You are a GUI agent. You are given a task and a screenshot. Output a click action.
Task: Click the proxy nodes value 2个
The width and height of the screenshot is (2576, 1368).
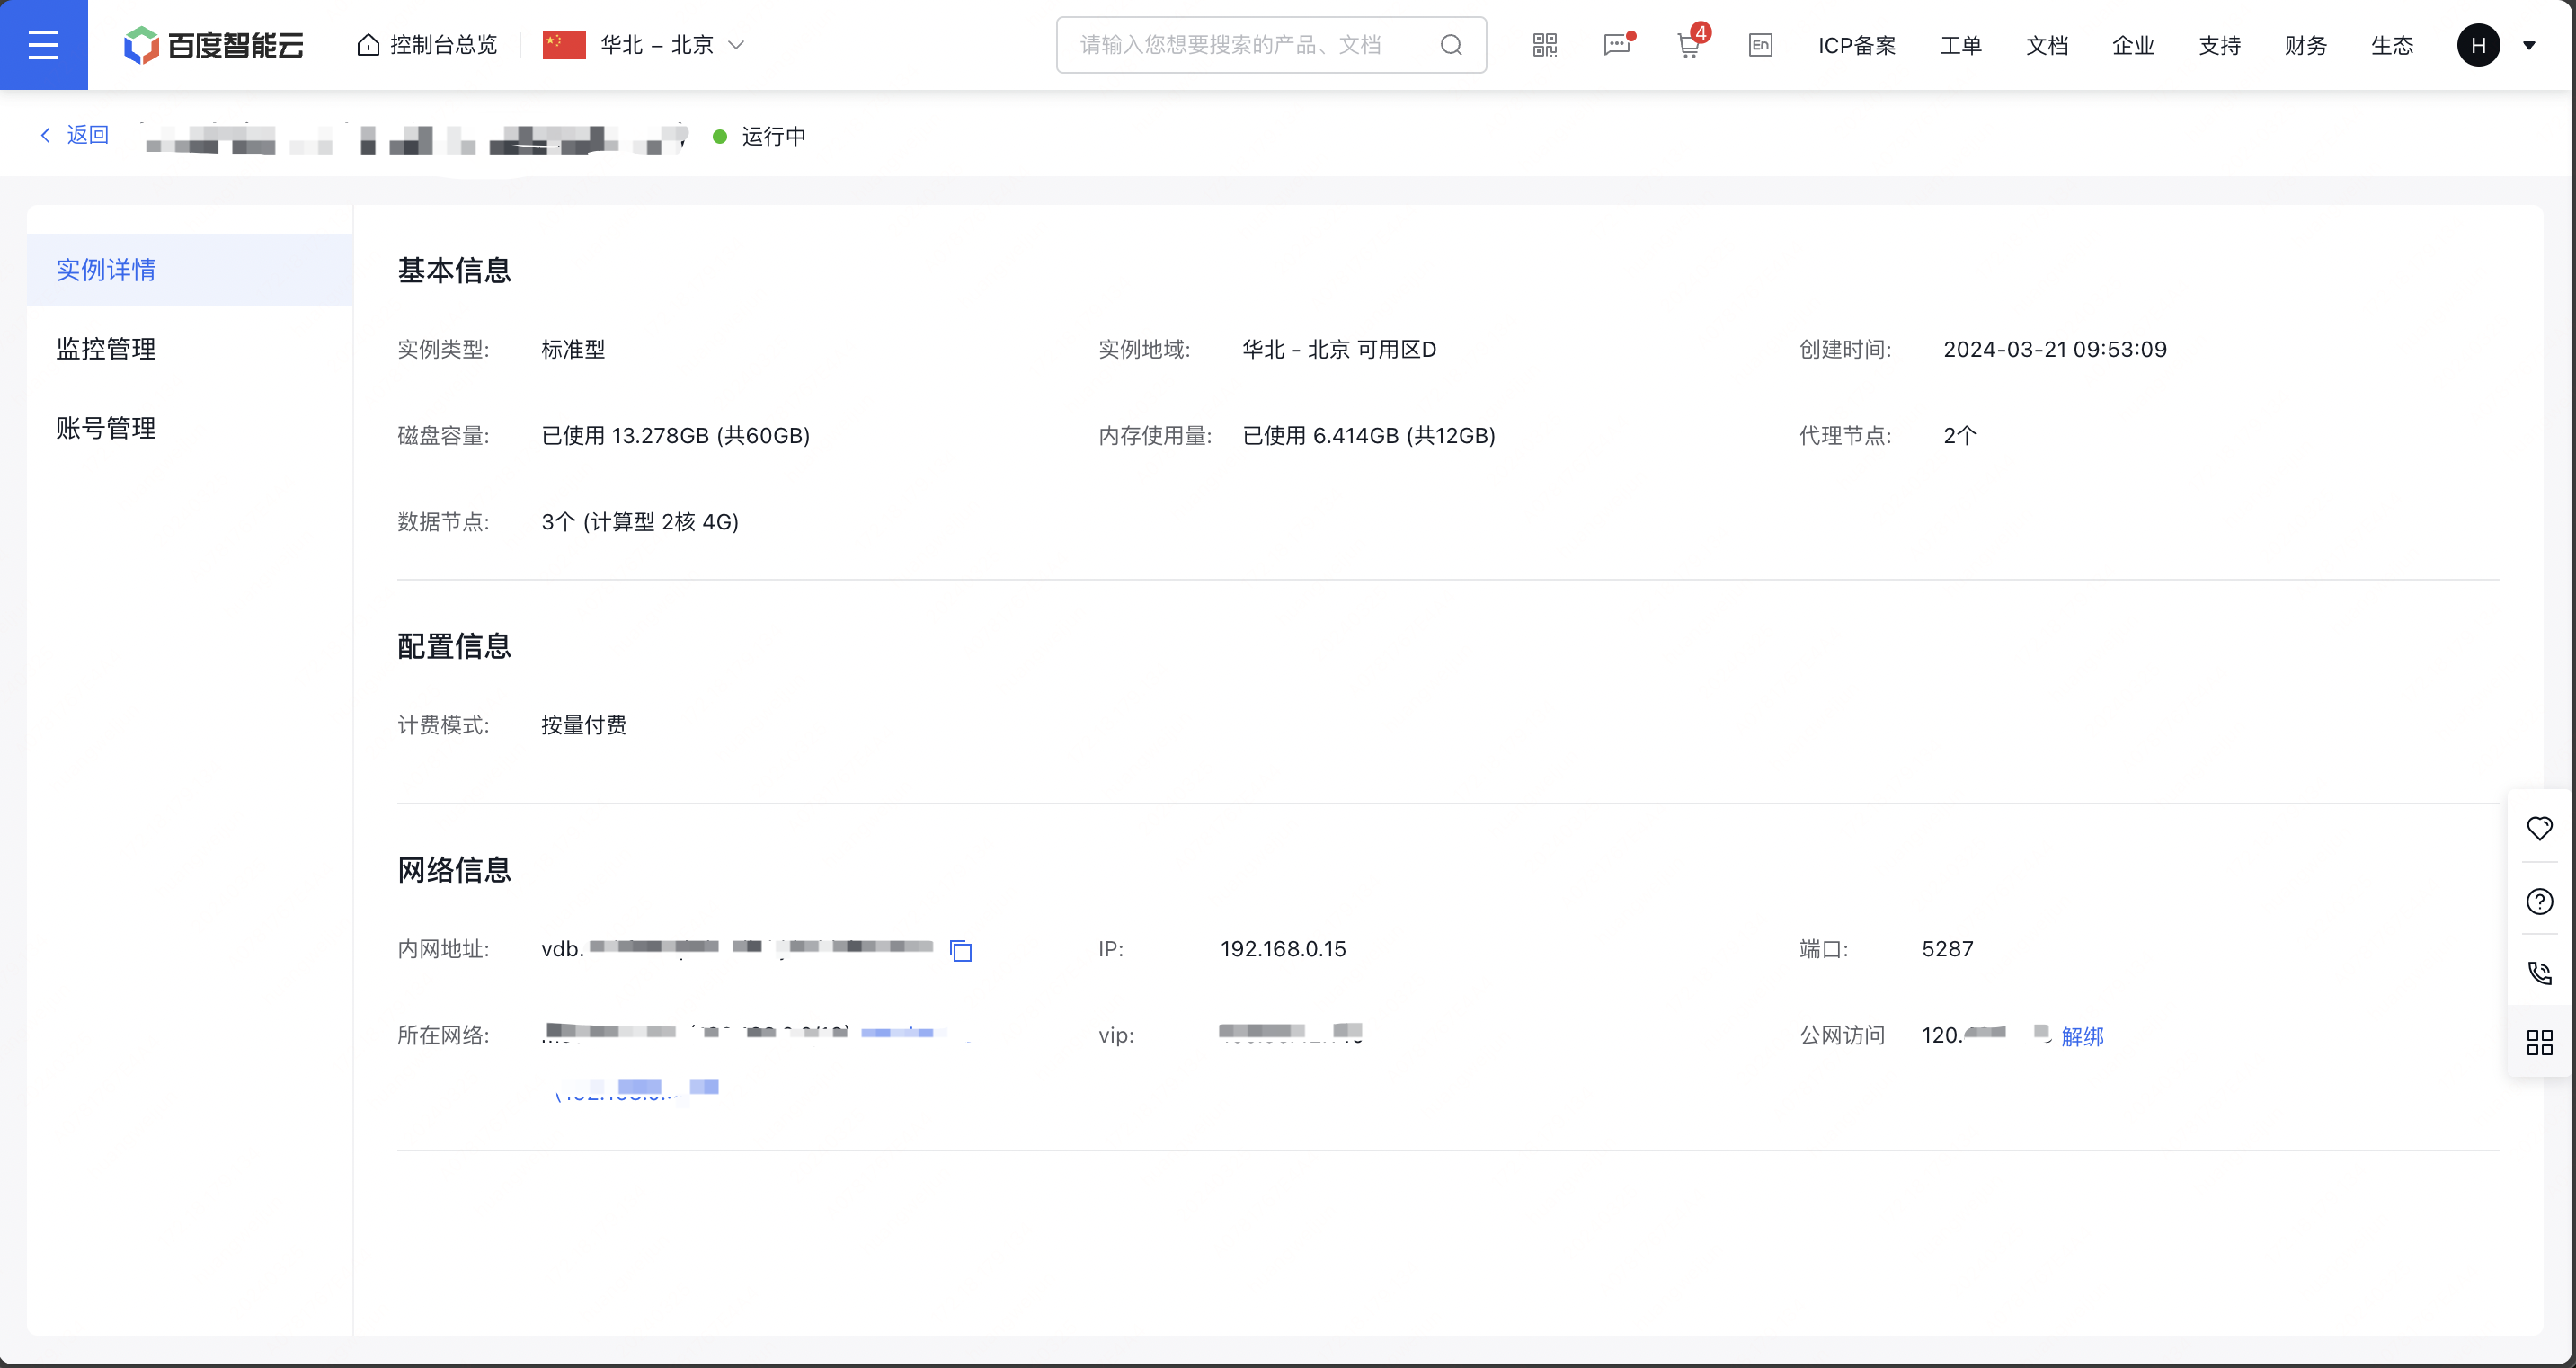[x=1960, y=435]
